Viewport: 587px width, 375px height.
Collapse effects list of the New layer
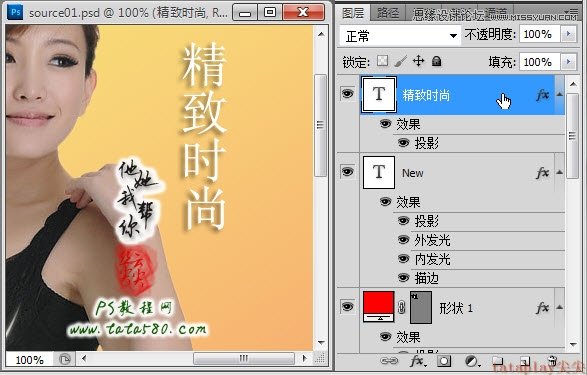[x=559, y=173]
